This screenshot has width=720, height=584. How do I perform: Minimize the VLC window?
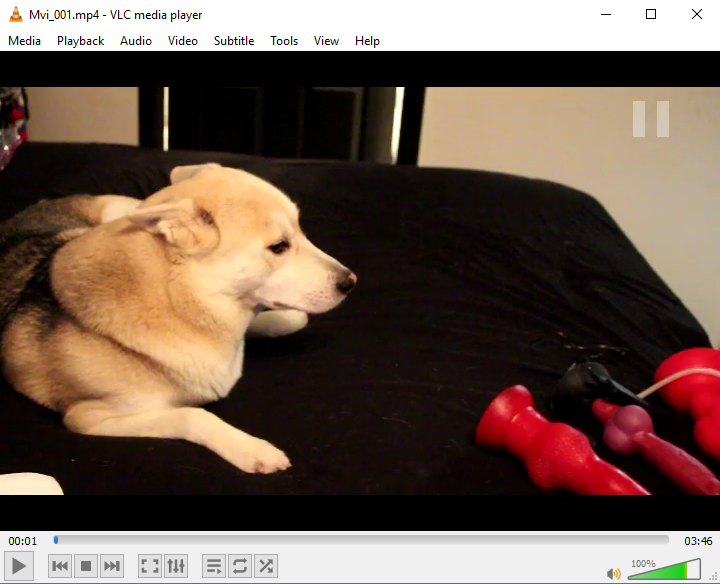click(606, 15)
